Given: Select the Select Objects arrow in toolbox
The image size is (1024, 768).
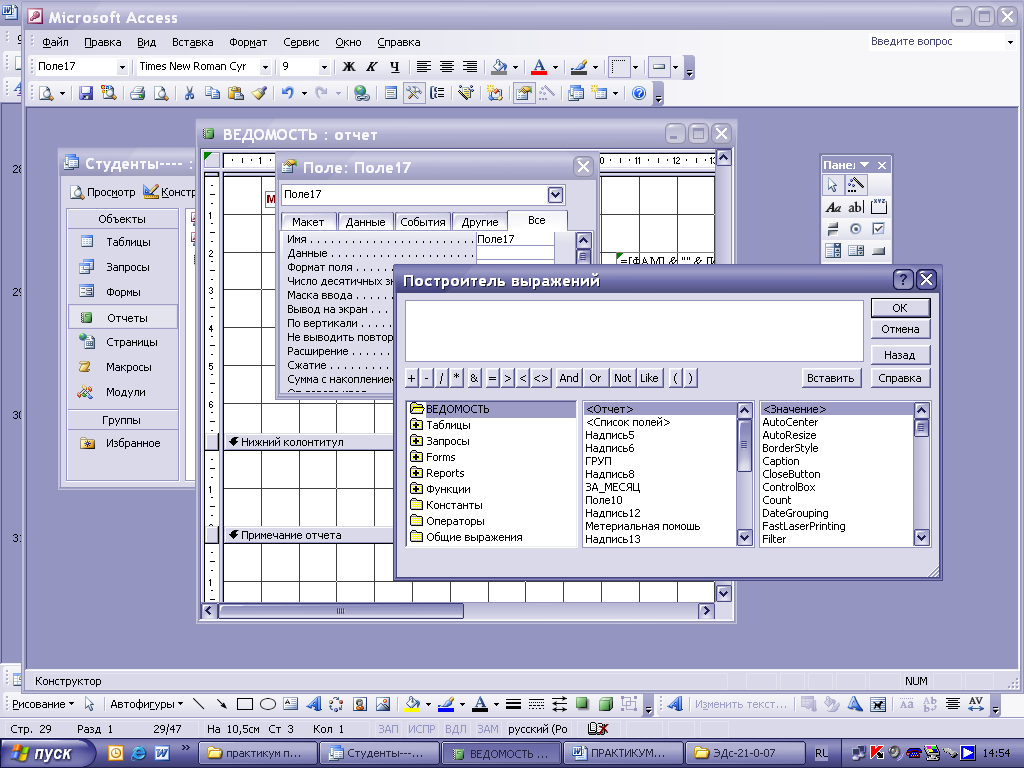Looking at the screenshot, I should 833,185.
